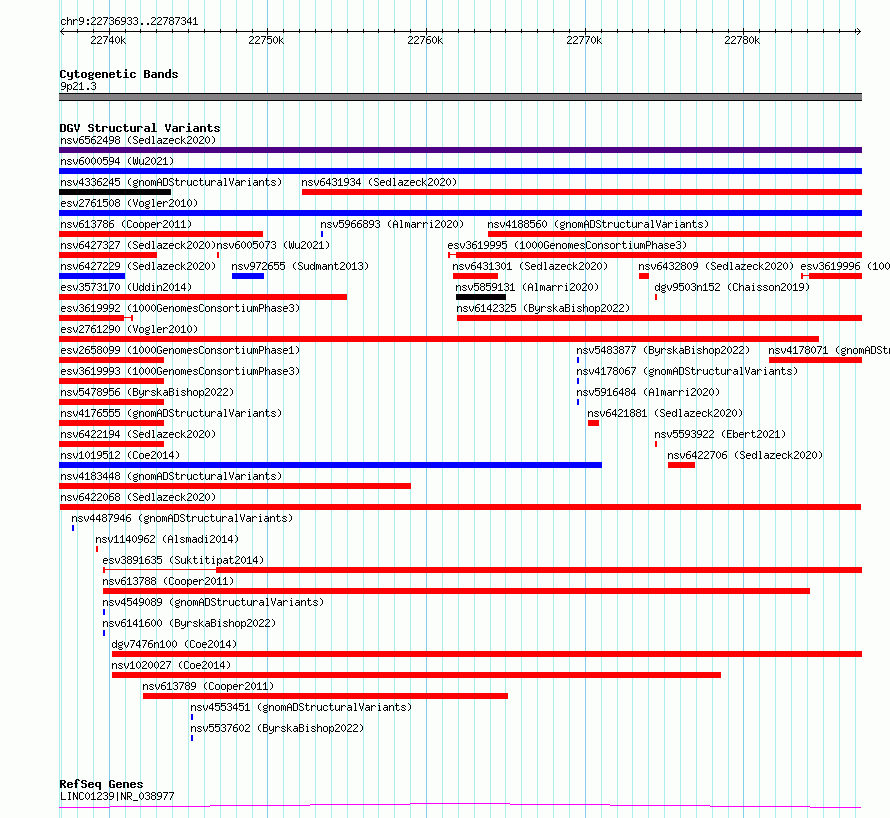Click the nsv6431934 (Sedlazeck2020) label
Screen dimensions: 890x818
[x=379, y=182]
